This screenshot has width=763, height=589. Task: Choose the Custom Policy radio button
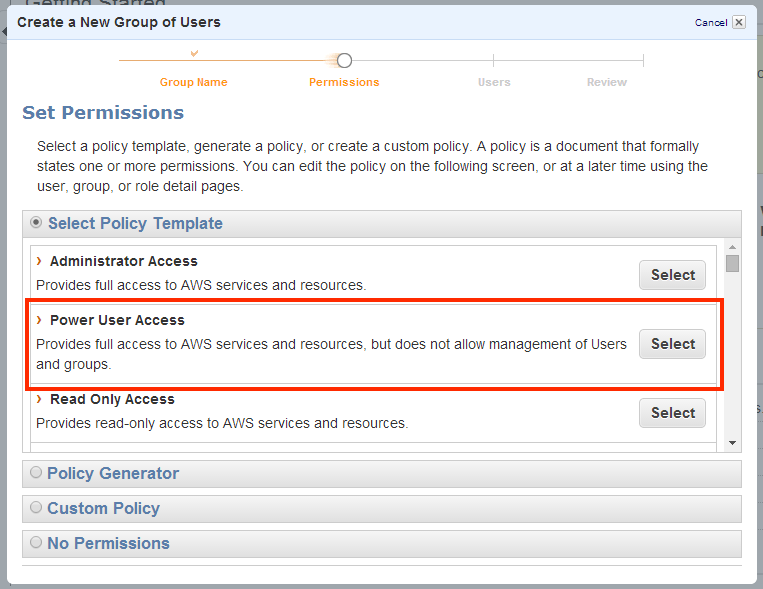click(37, 507)
